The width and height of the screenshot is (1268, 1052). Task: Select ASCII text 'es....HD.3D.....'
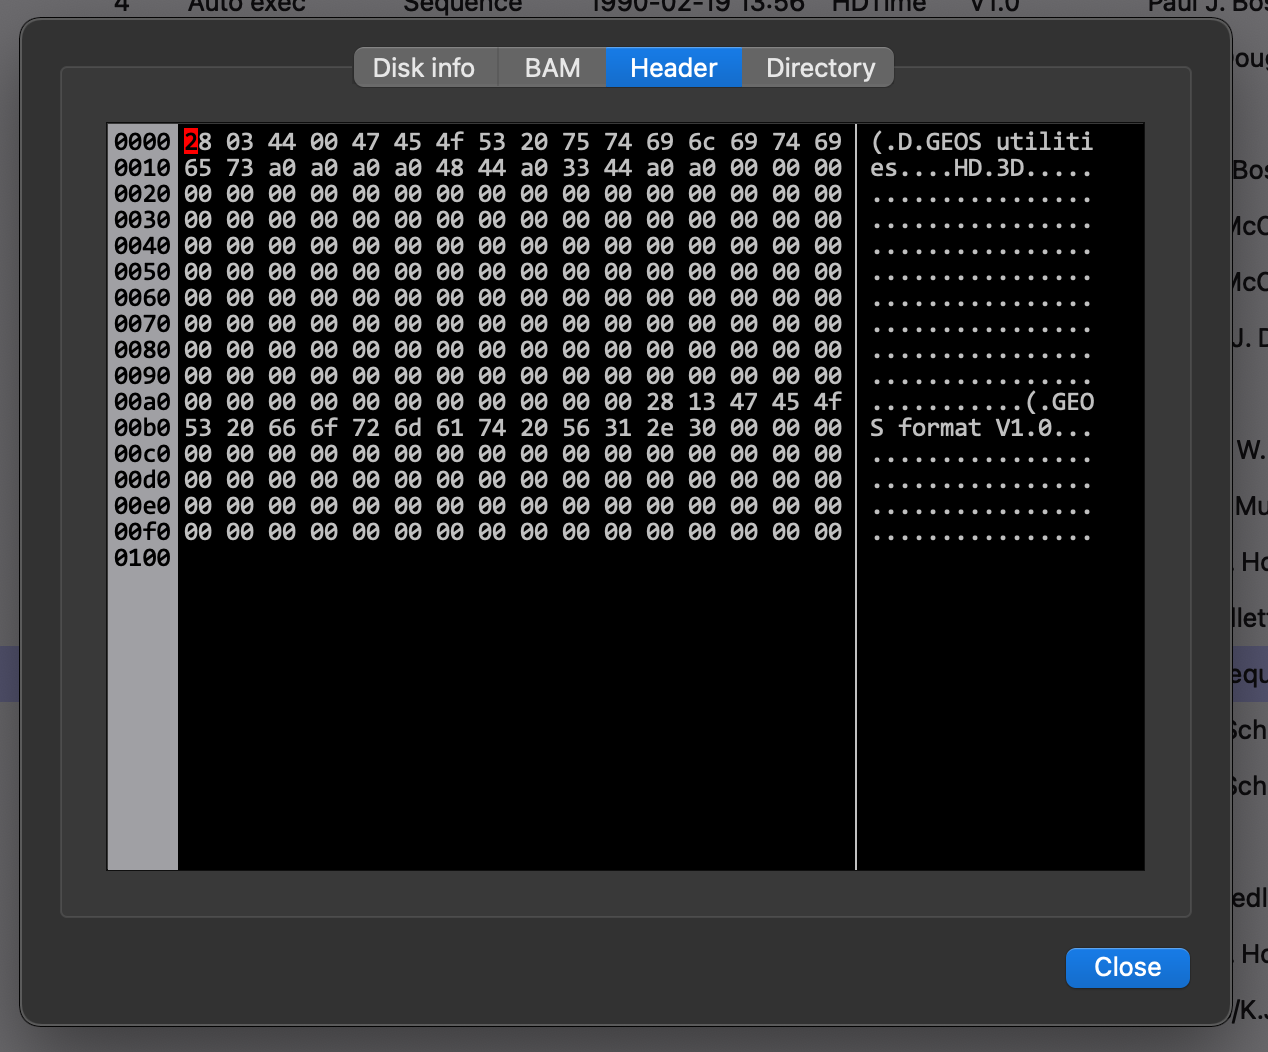point(982,168)
